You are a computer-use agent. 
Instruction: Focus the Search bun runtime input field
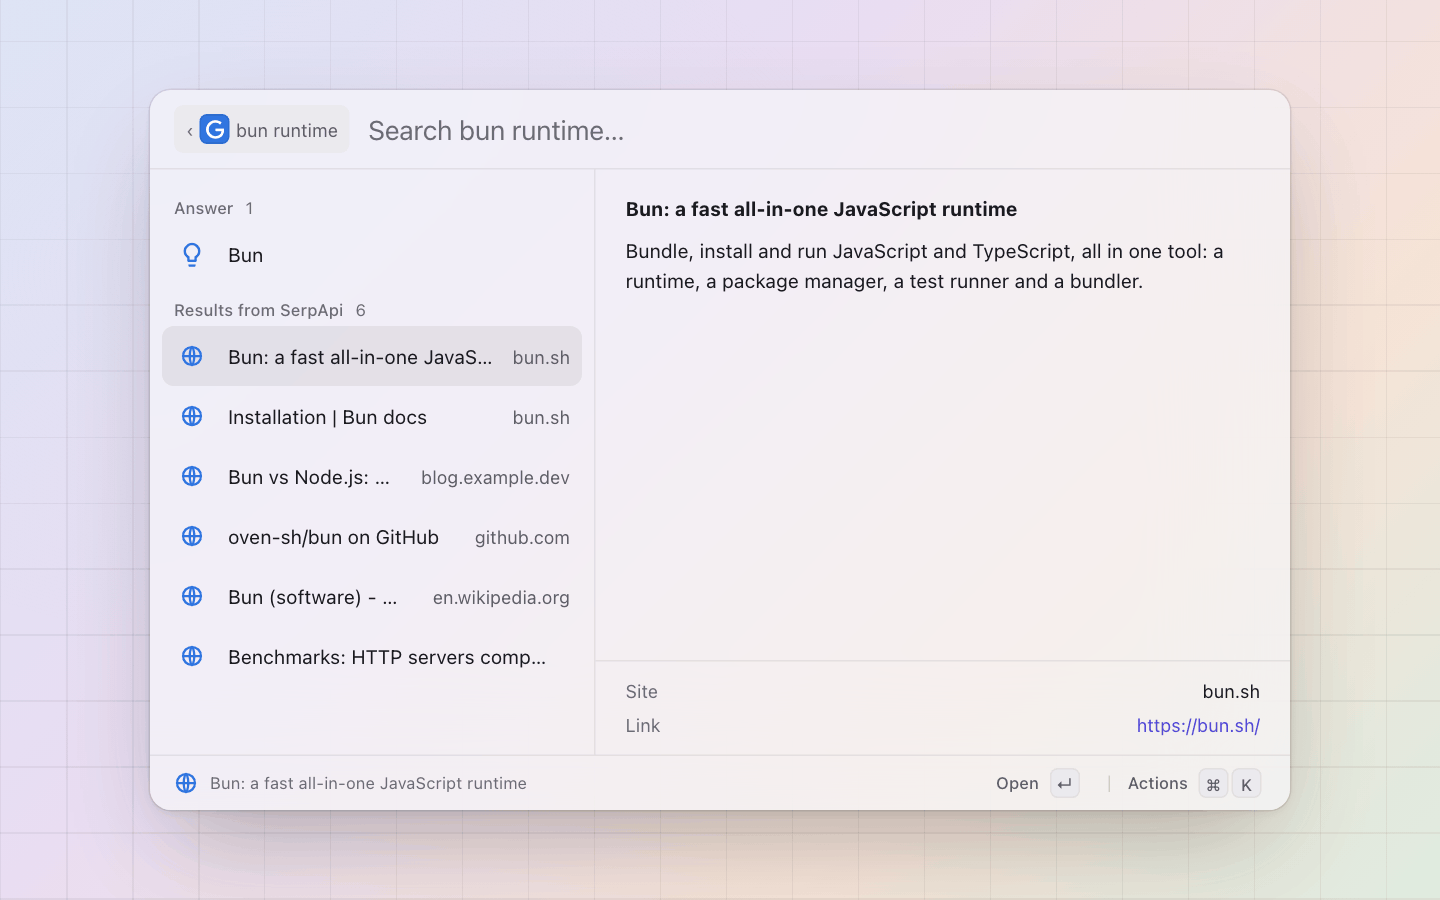click(815, 130)
